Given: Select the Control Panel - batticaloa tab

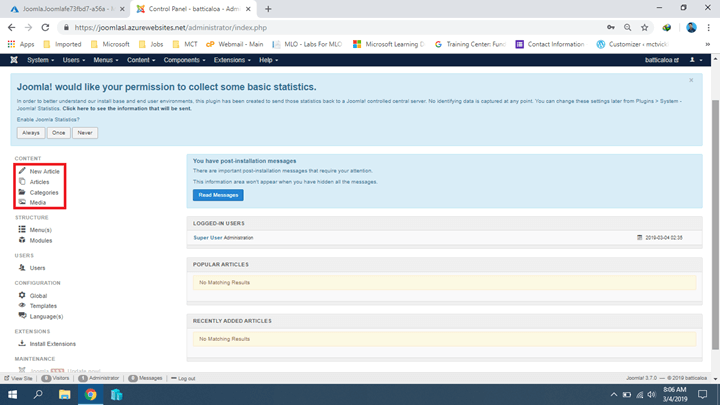Looking at the screenshot, I should point(192,9).
